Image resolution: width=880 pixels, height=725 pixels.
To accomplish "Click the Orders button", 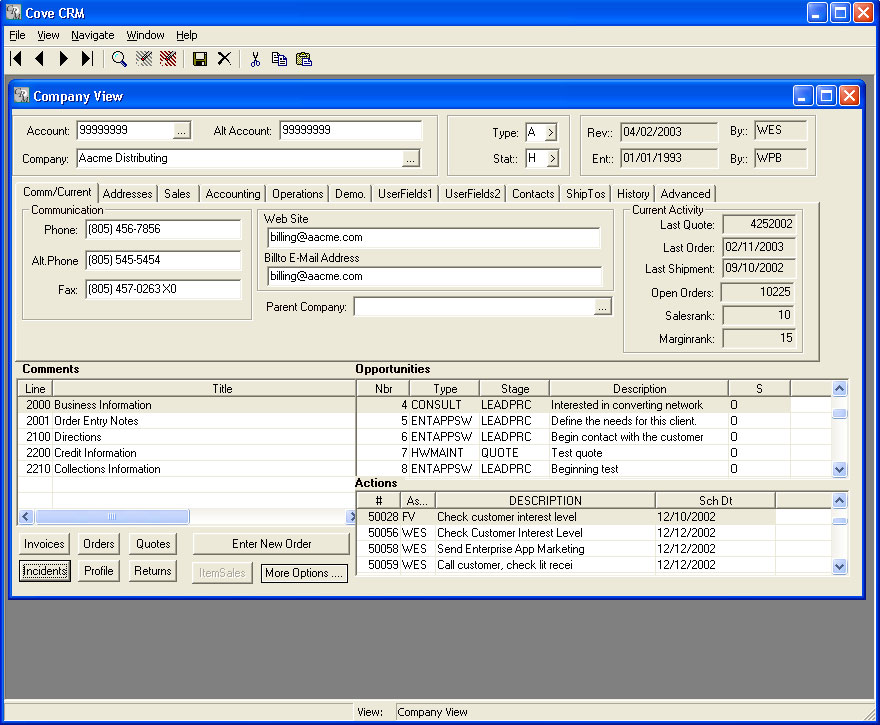I will [x=99, y=544].
